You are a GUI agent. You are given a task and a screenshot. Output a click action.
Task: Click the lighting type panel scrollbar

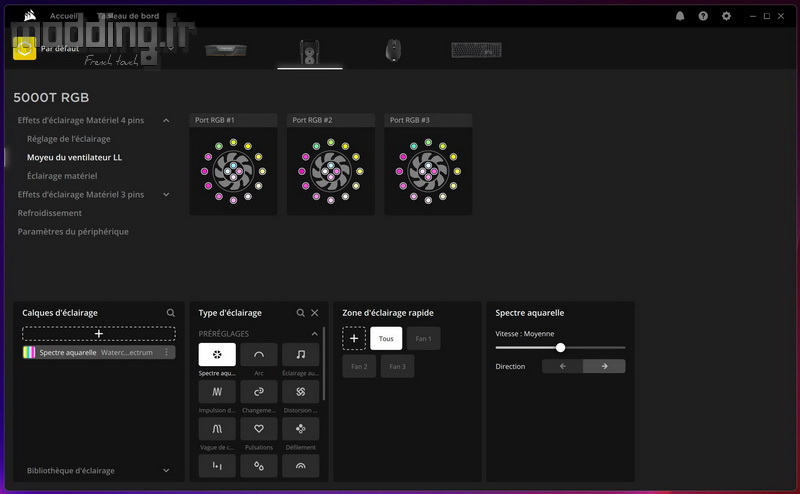pos(324,364)
